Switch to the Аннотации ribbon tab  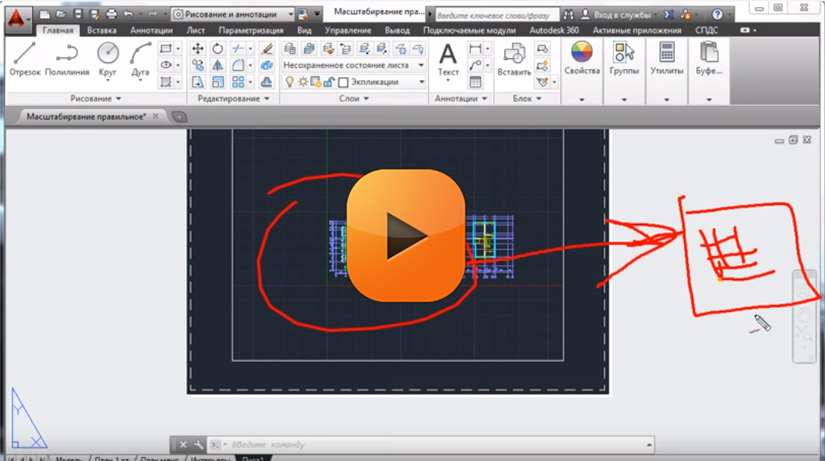pyautogui.click(x=152, y=31)
